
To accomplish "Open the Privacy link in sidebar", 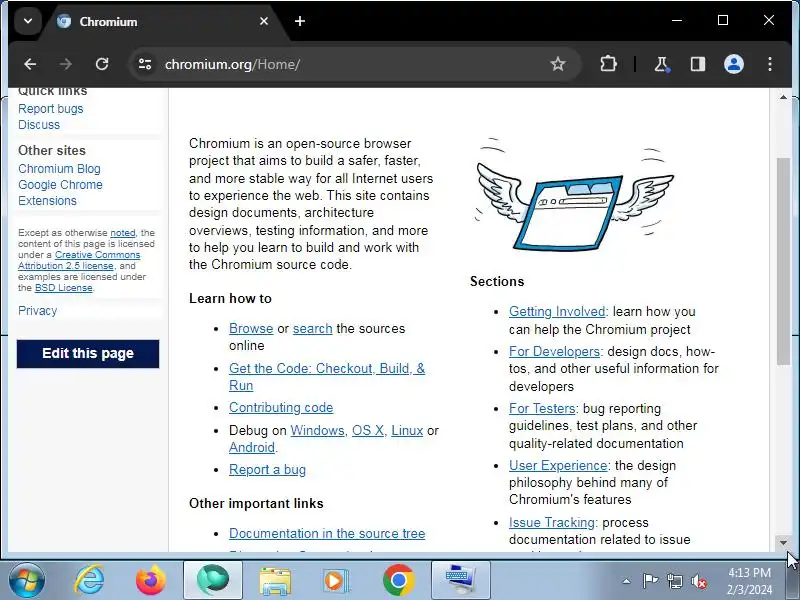I will (x=37, y=311).
